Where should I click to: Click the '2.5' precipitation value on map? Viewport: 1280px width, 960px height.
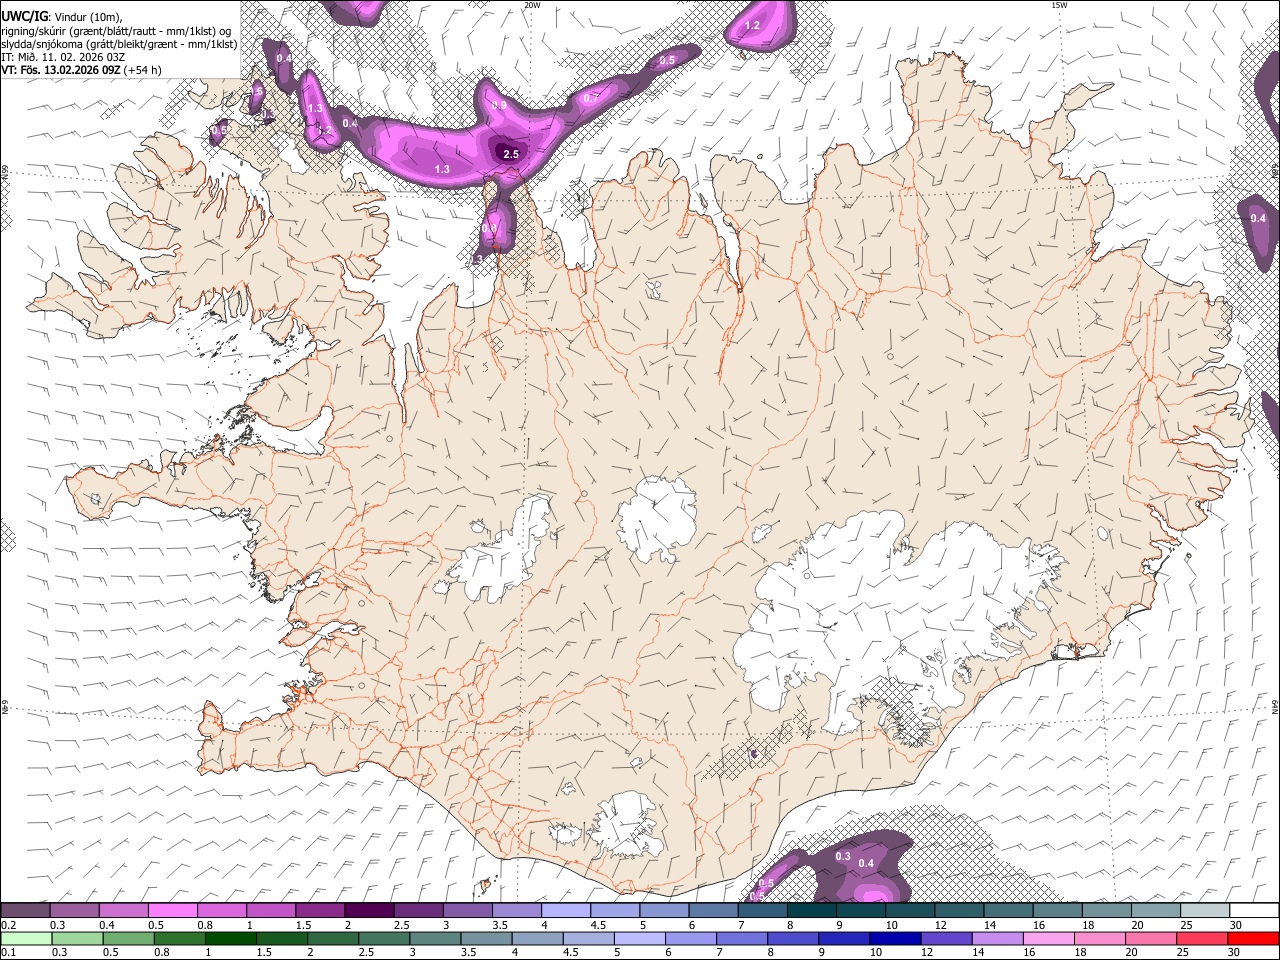point(511,154)
